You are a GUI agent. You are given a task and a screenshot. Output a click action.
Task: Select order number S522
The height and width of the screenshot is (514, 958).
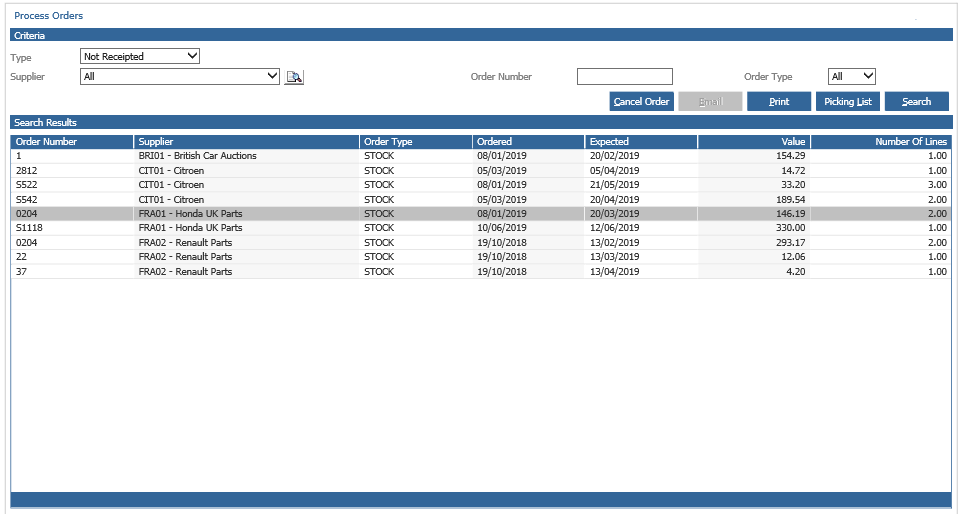pos(481,185)
